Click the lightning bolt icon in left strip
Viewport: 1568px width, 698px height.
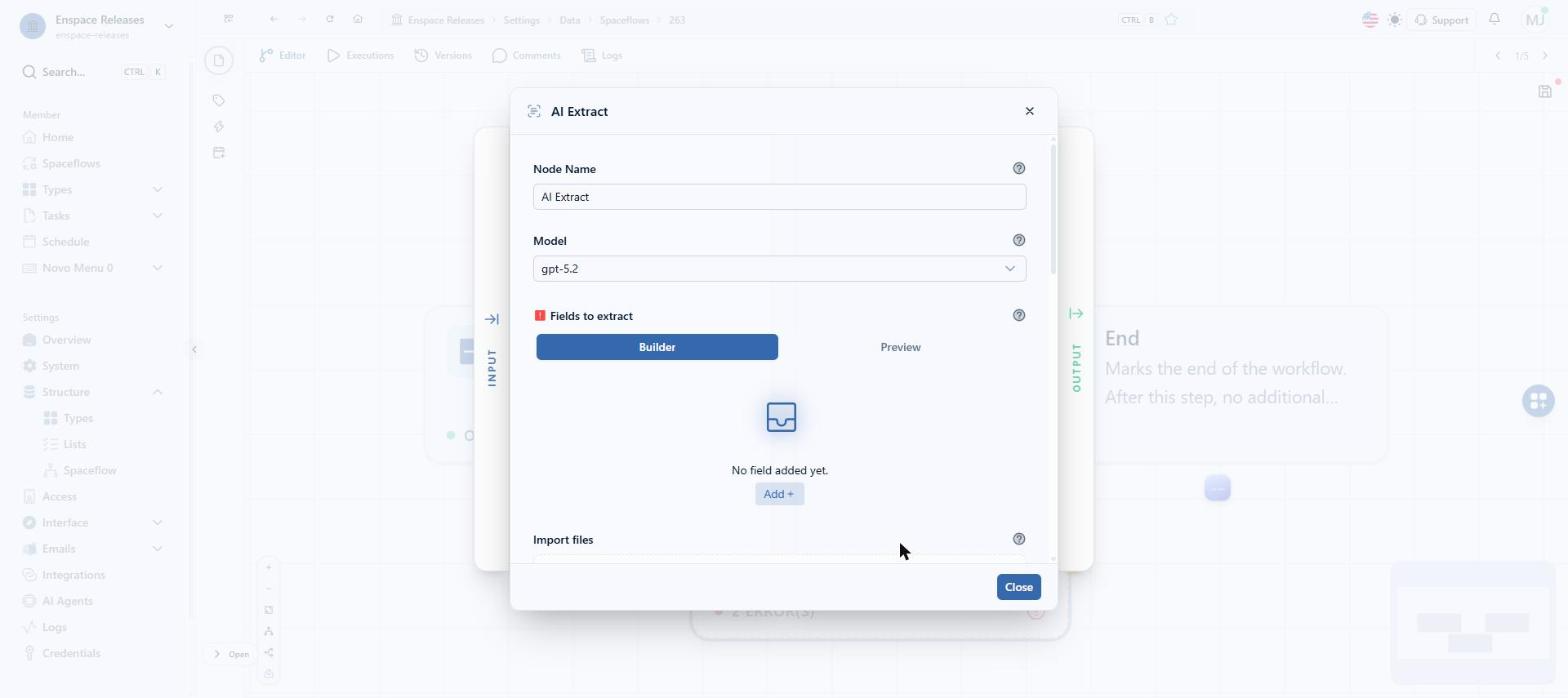point(219,127)
